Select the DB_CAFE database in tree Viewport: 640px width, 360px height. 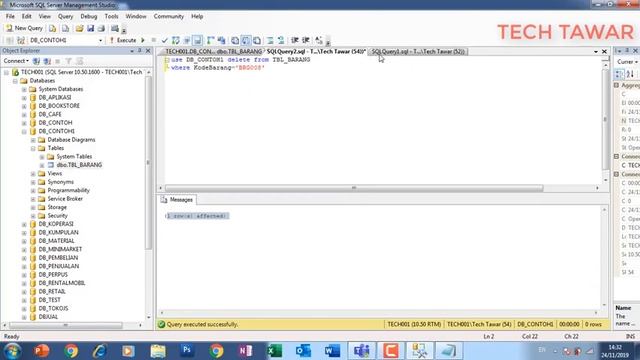pos(50,114)
